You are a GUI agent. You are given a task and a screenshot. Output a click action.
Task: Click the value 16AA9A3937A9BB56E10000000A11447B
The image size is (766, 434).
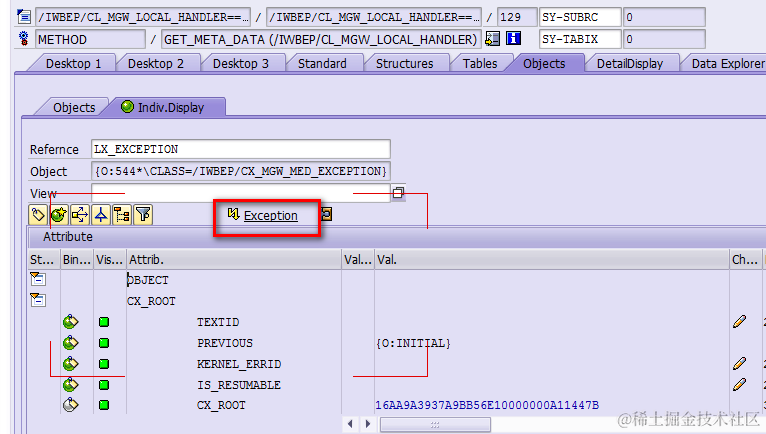(x=487, y=405)
